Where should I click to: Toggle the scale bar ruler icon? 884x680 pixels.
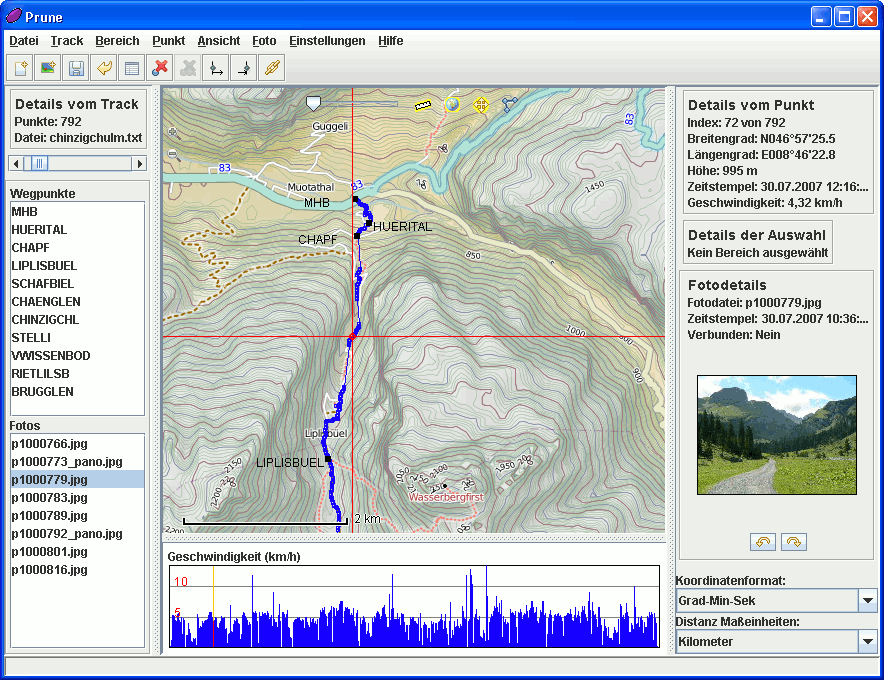(x=423, y=104)
